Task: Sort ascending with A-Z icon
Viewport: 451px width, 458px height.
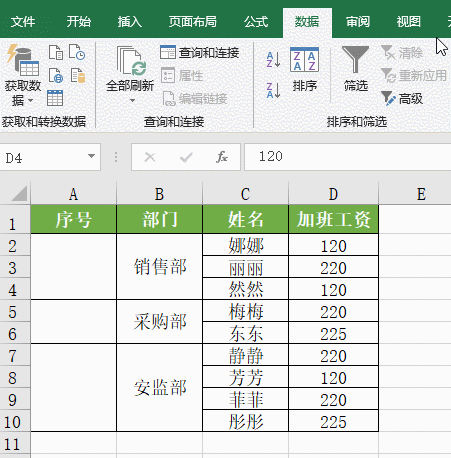Action: [x=273, y=59]
